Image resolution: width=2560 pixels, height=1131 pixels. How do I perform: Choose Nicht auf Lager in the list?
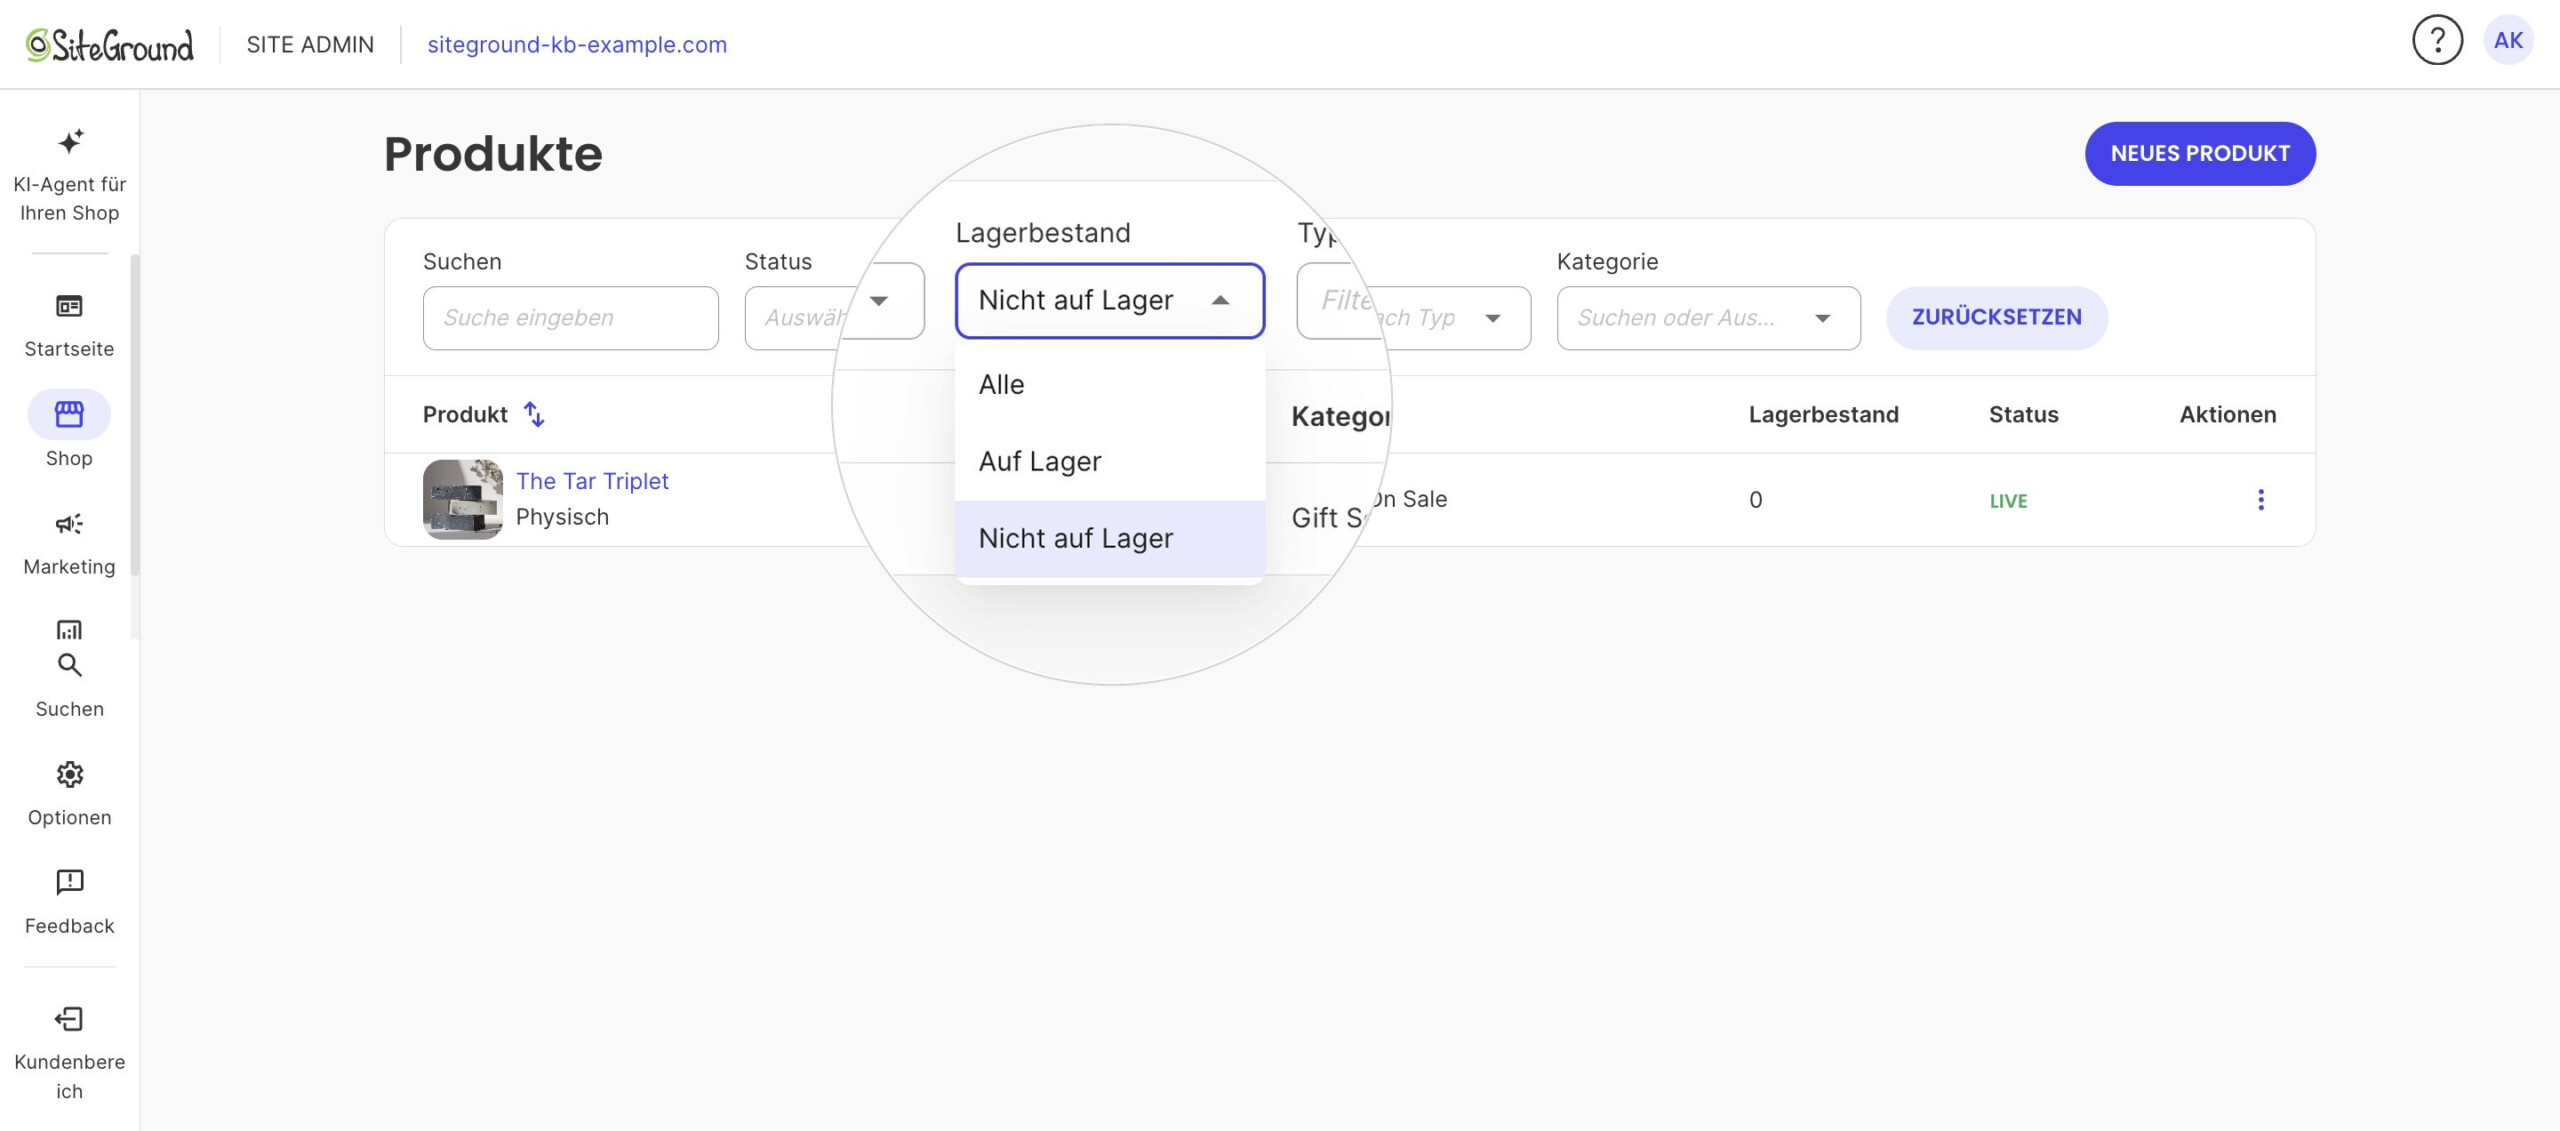point(1110,539)
